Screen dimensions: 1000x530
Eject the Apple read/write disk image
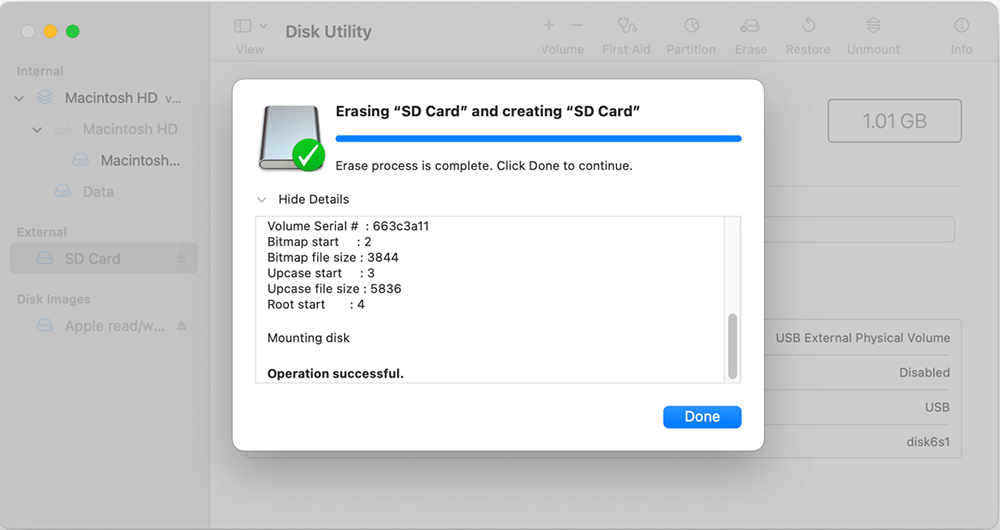click(181, 326)
